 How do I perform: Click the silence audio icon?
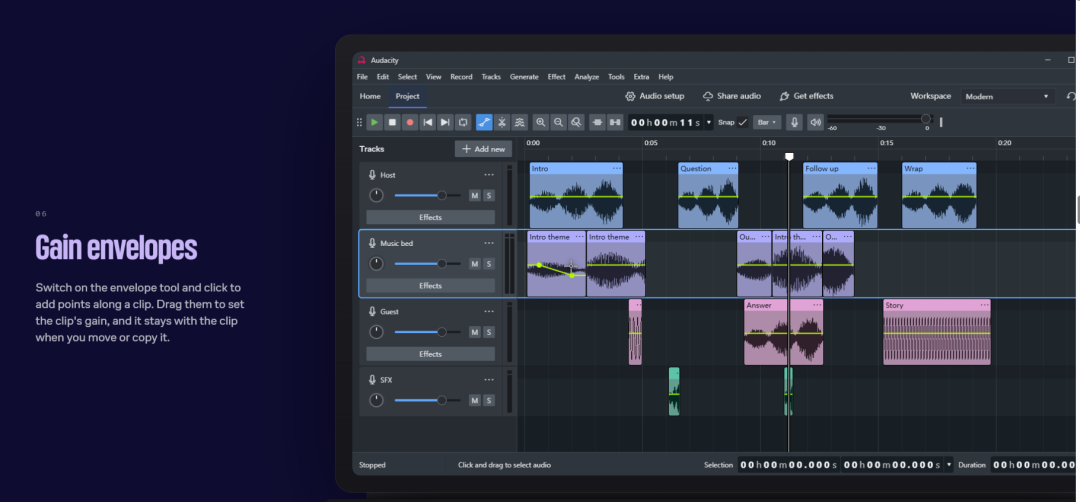[615, 122]
